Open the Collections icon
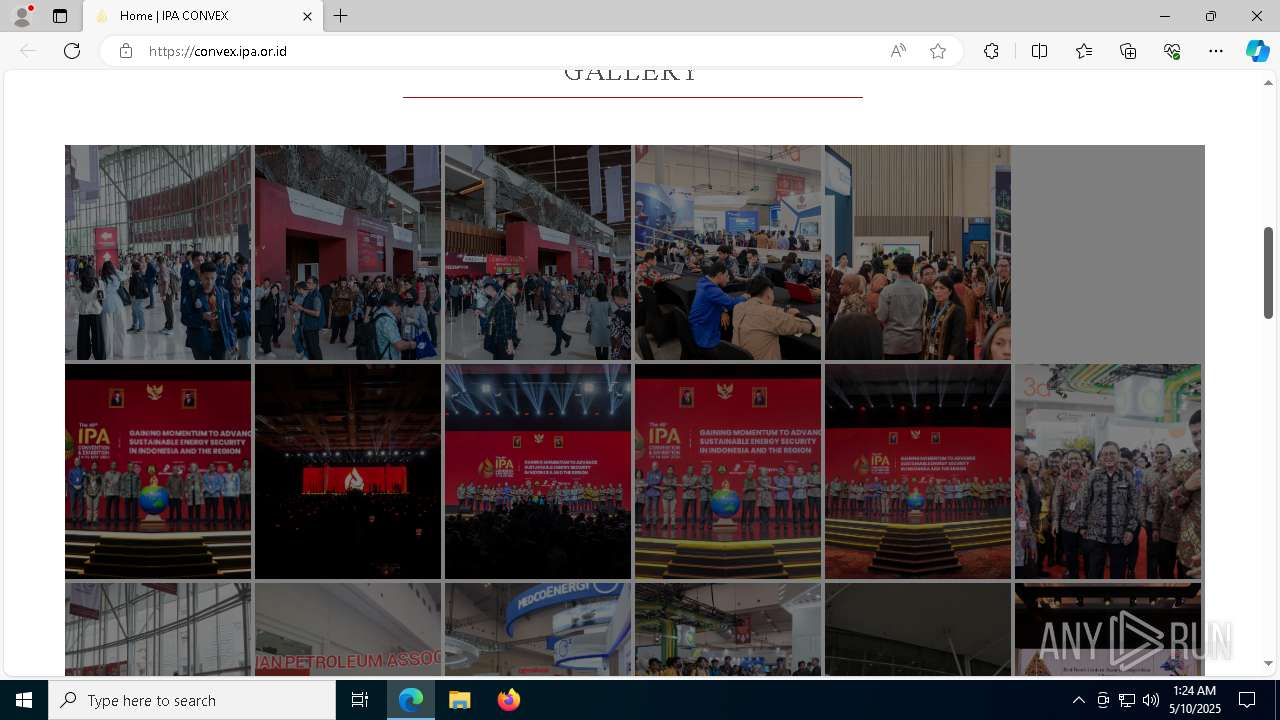1280x720 pixels. point(1128,51)
